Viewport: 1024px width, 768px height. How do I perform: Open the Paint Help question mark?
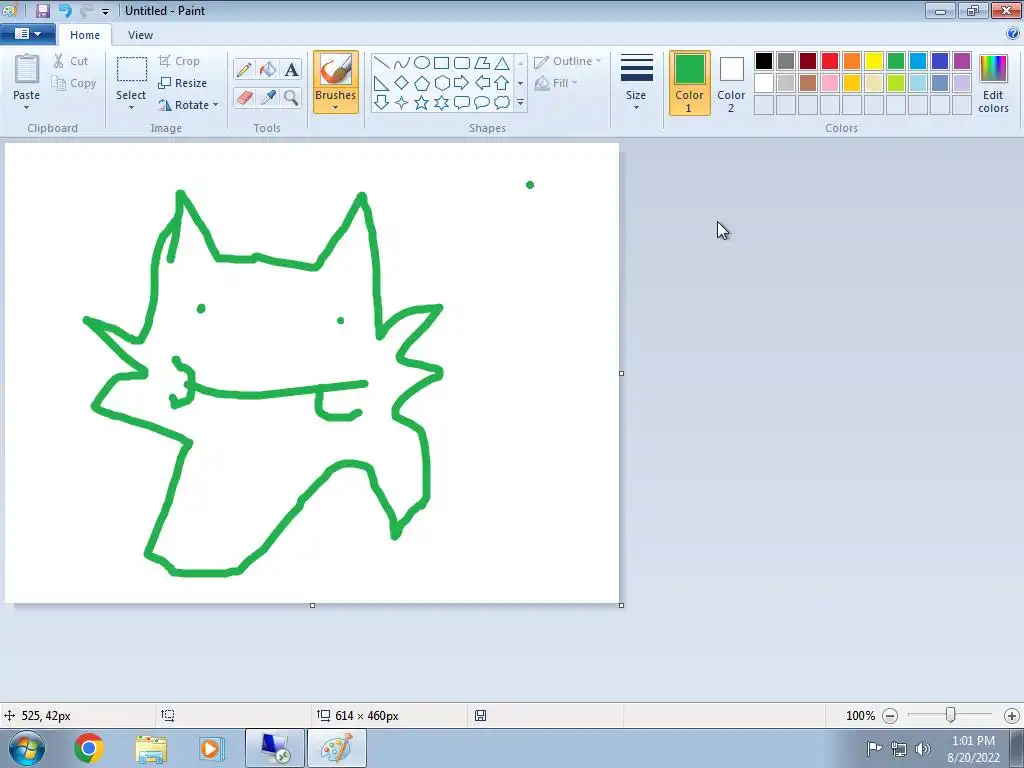pyautogui.click(x=1013, y=33)
